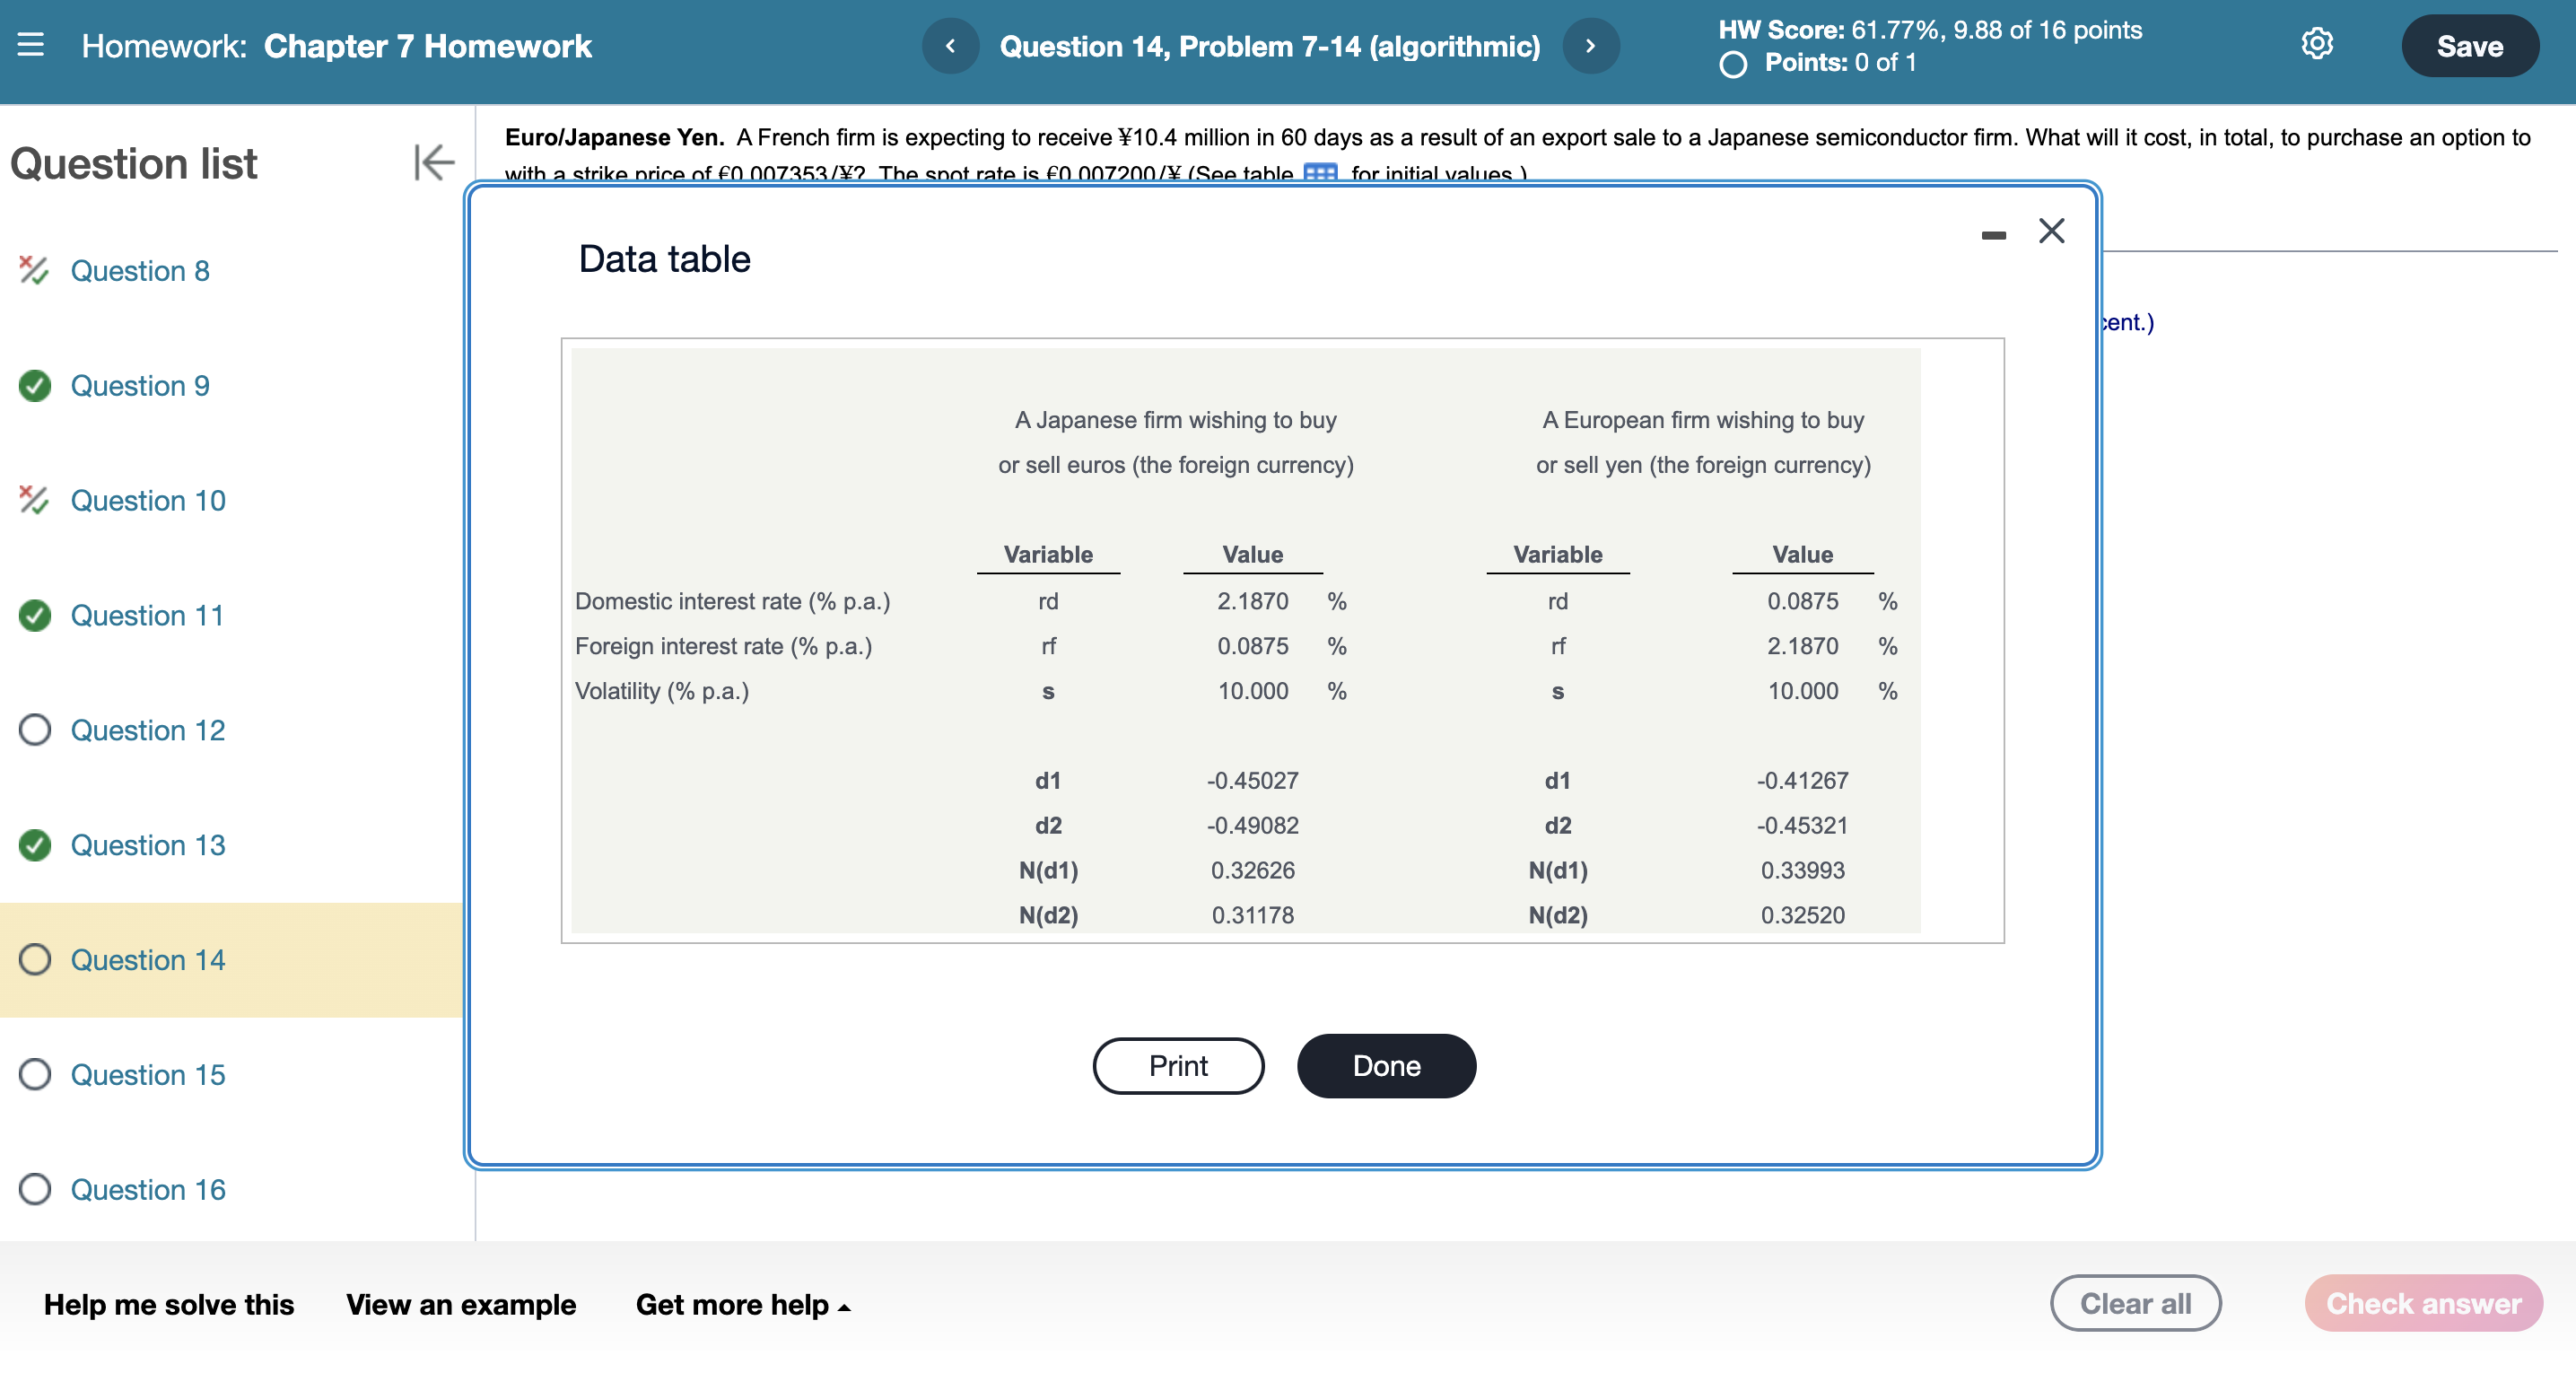This screenshot has height=1373, width=2576.
Task: Collapse the Question list panel
Action: 433,162
